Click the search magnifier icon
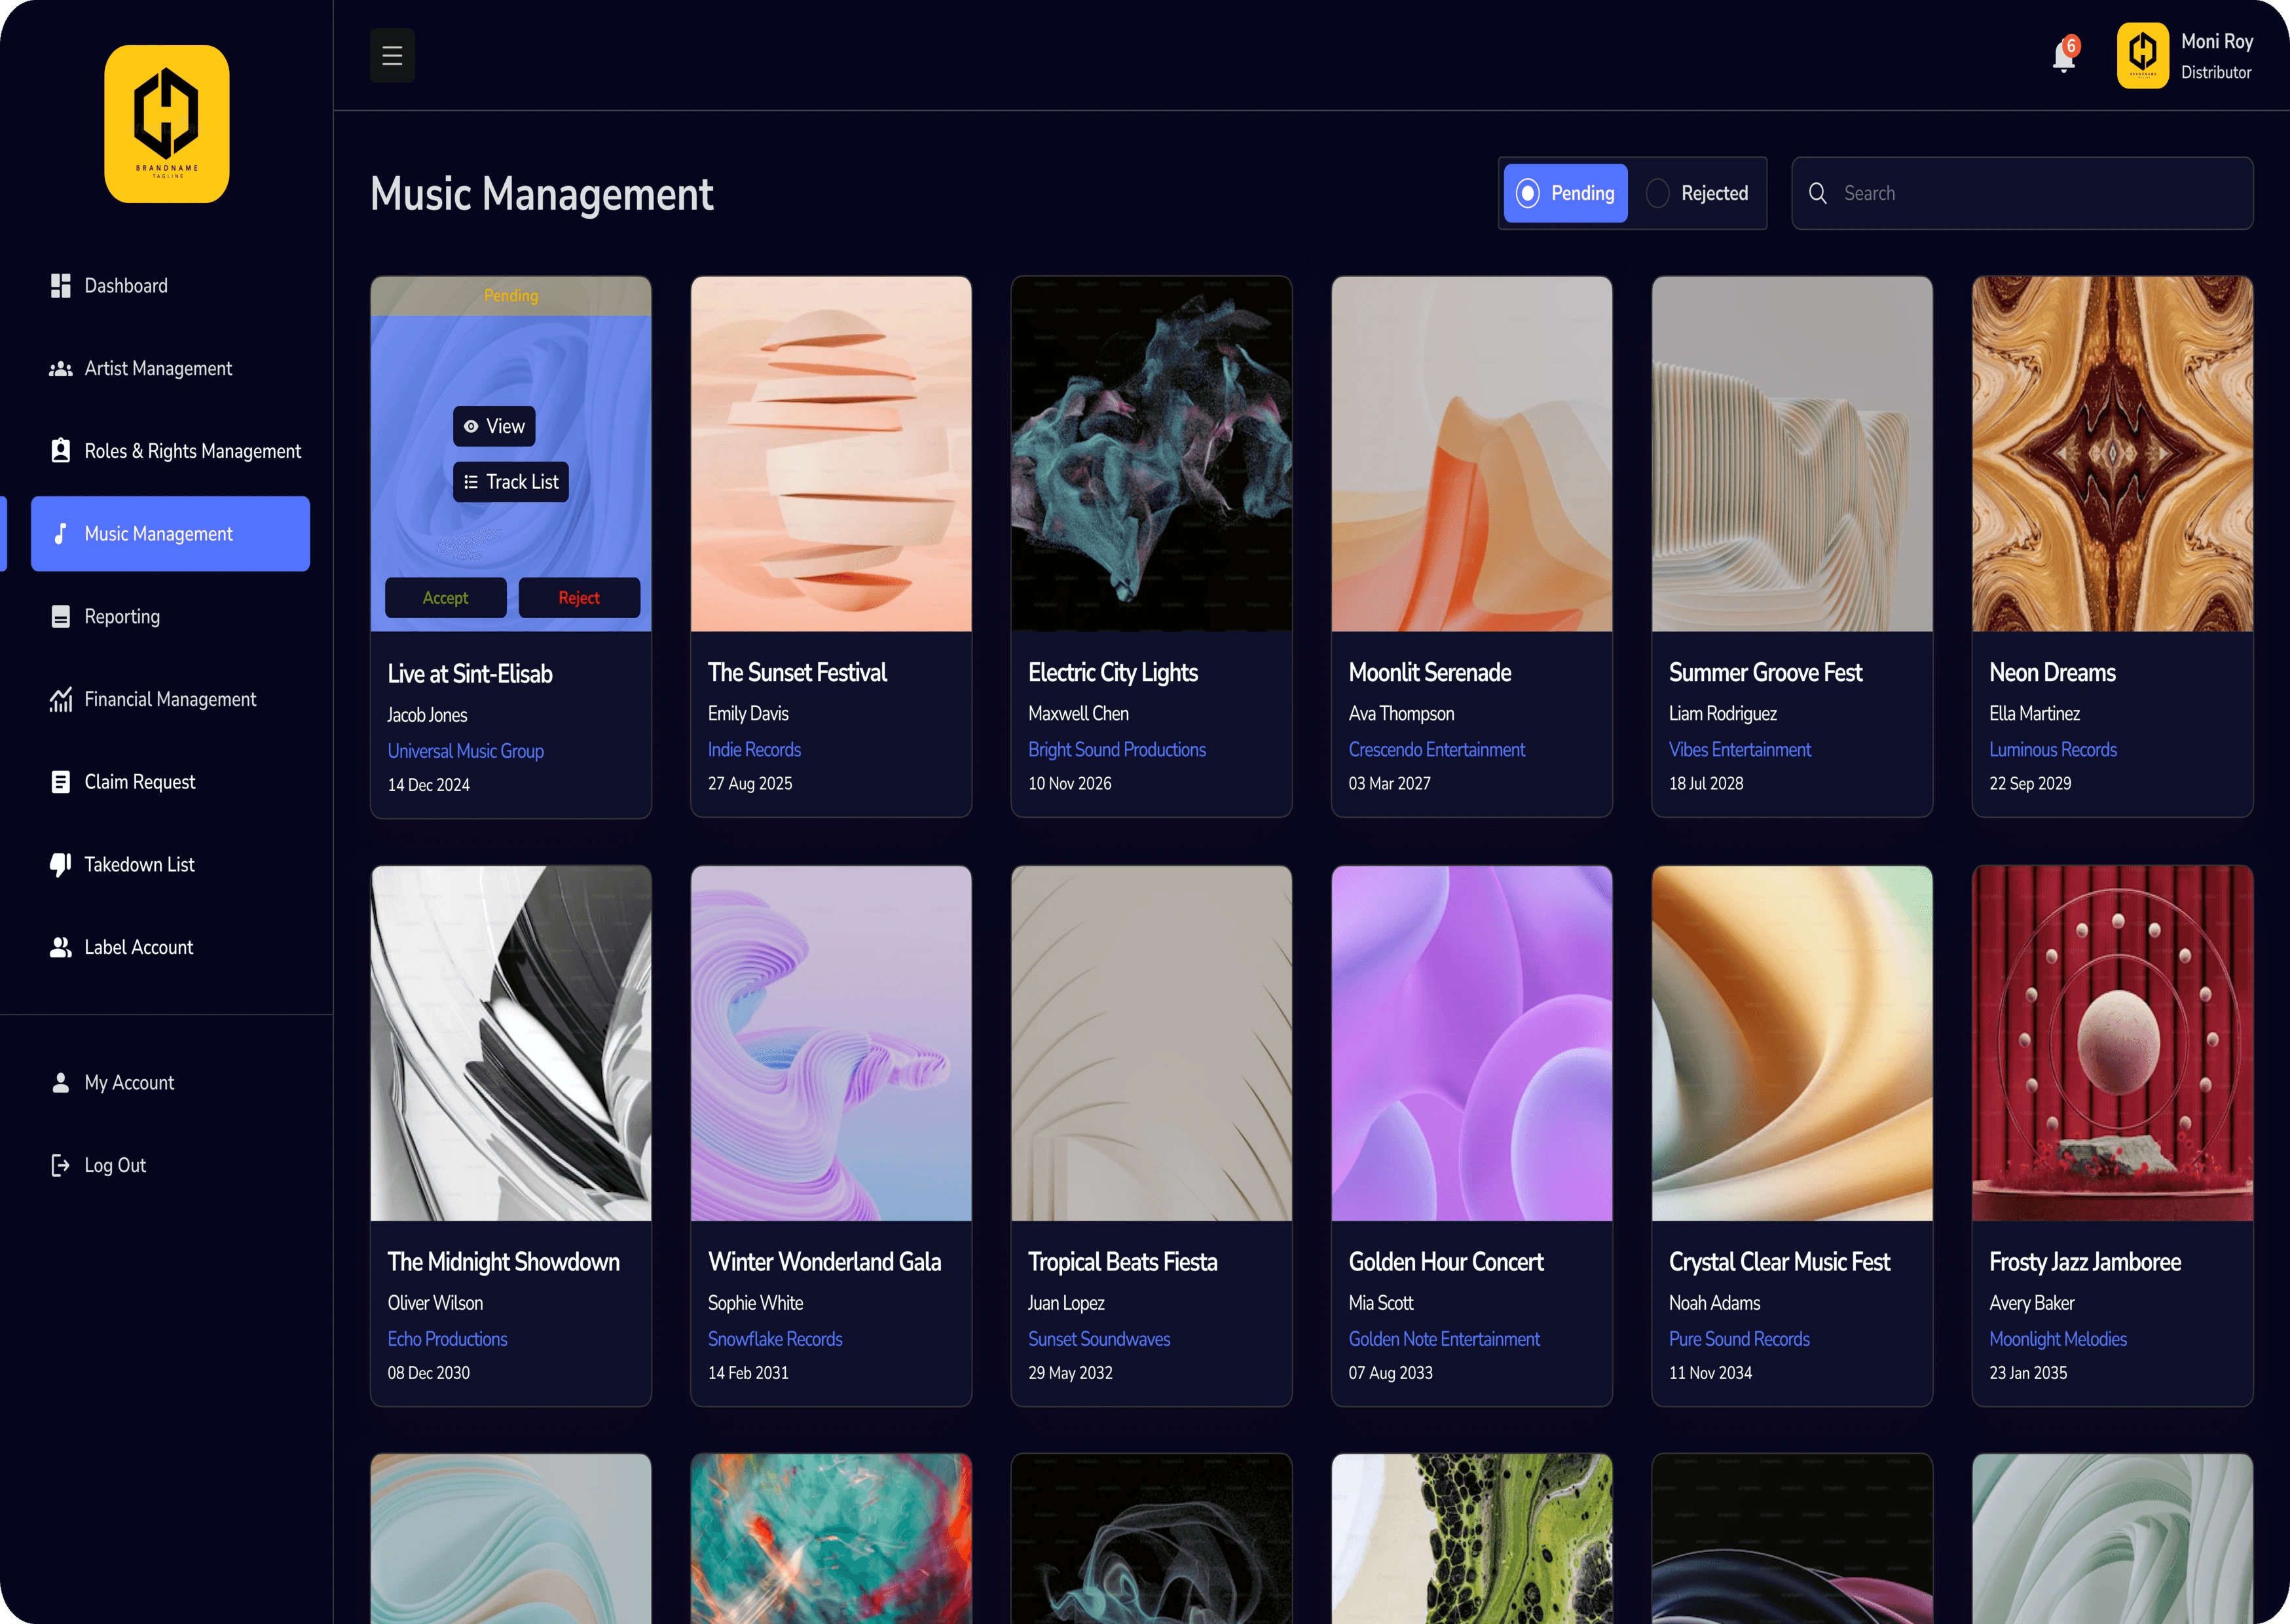Screen dimensions: 2290x1624 pos(1818,193)
